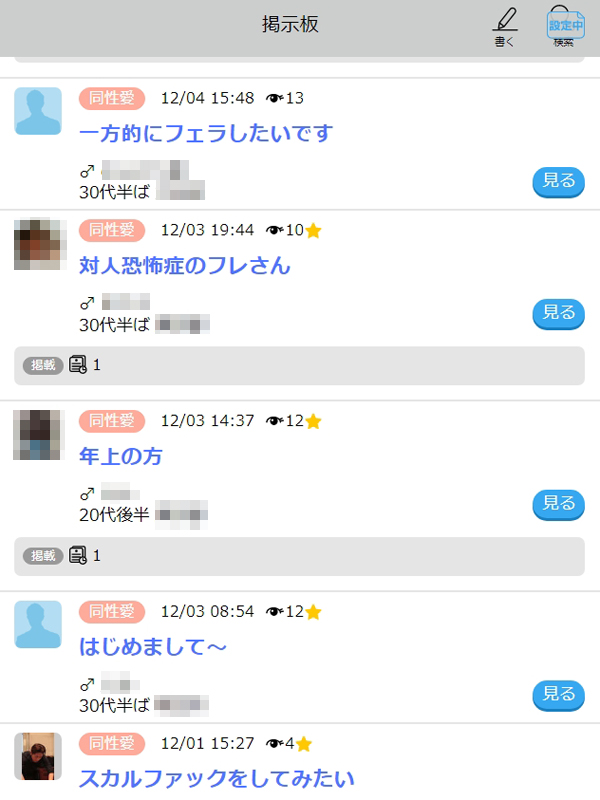Image resolution: width=600 pixels, height=800 pixels.
Task: Open the post titled 対人恐怖症のフレさん
Action: (185, 265)
